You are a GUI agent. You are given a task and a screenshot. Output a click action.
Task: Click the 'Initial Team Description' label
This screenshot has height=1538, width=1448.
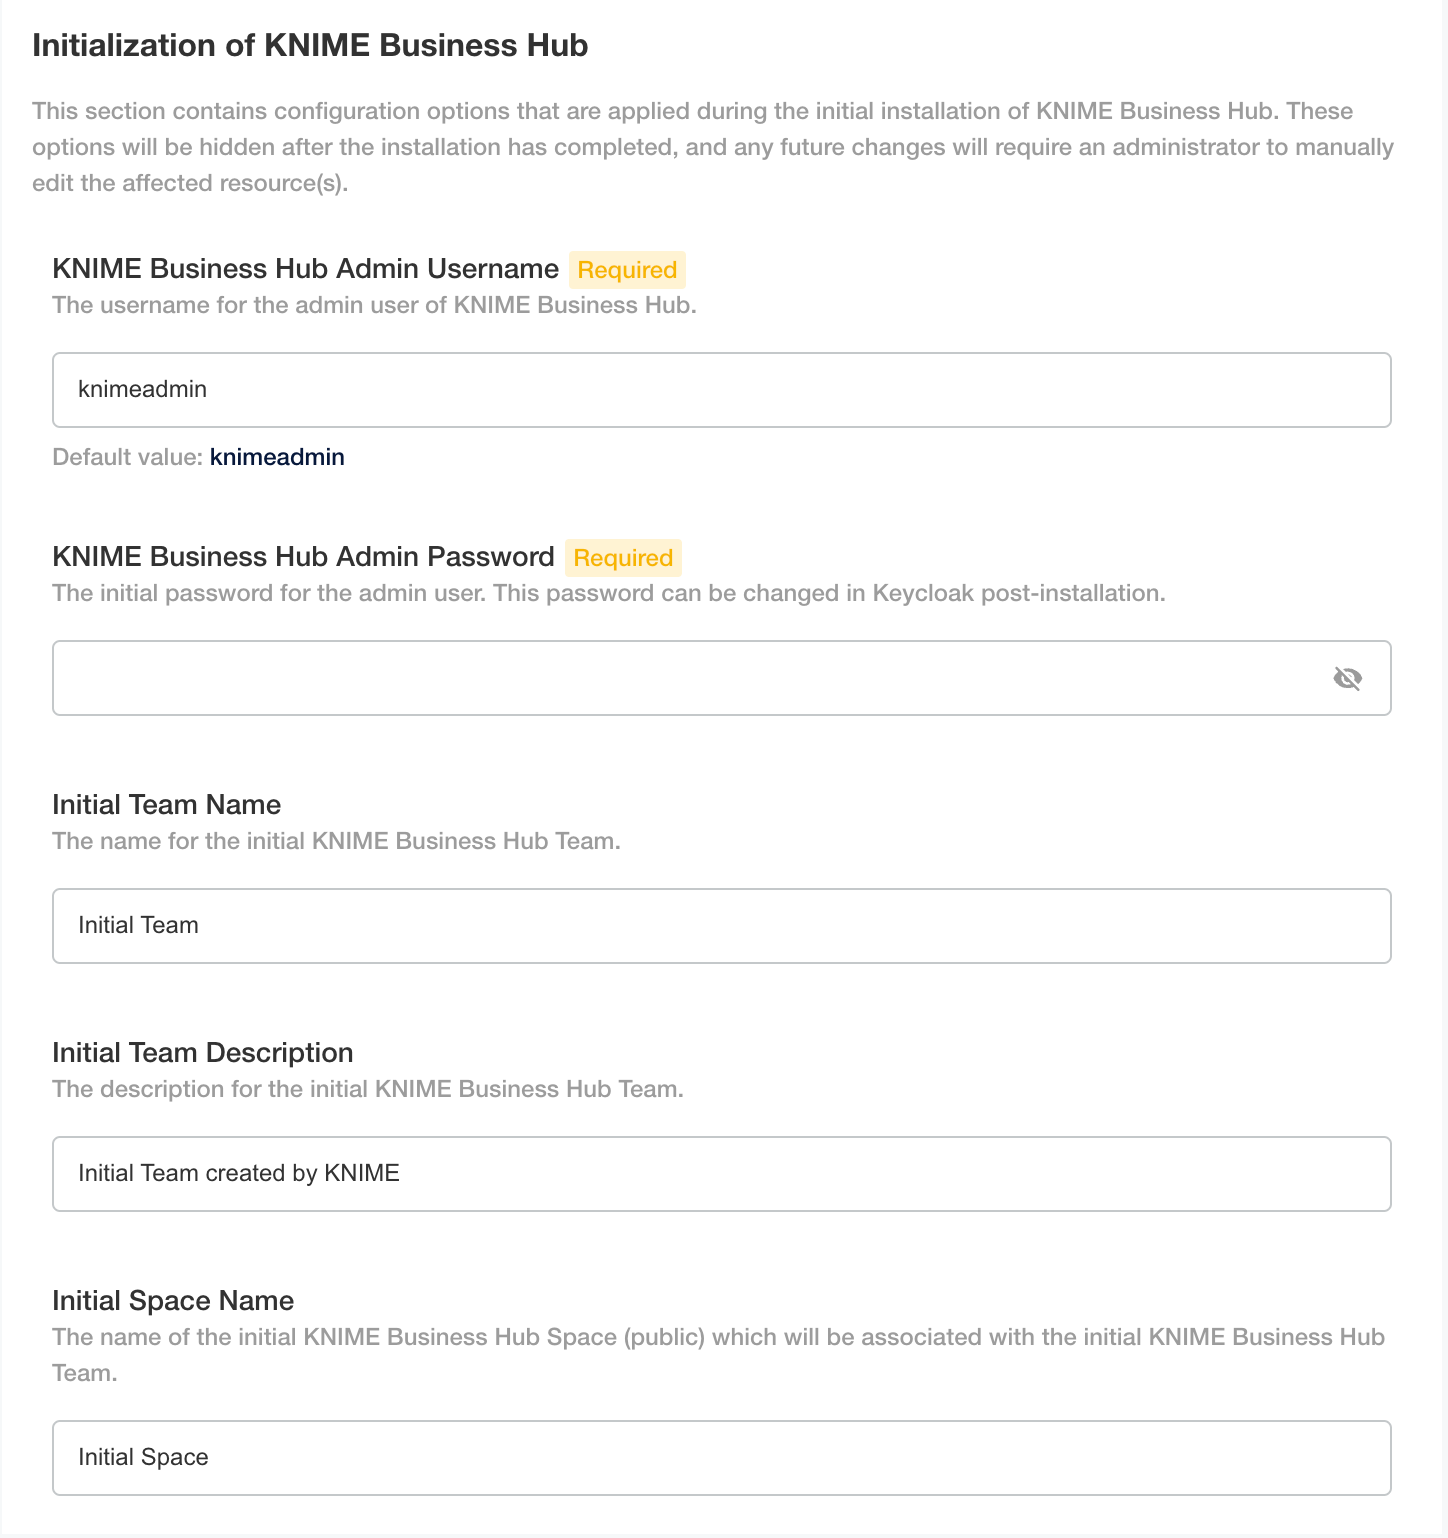click(203, 1053)
